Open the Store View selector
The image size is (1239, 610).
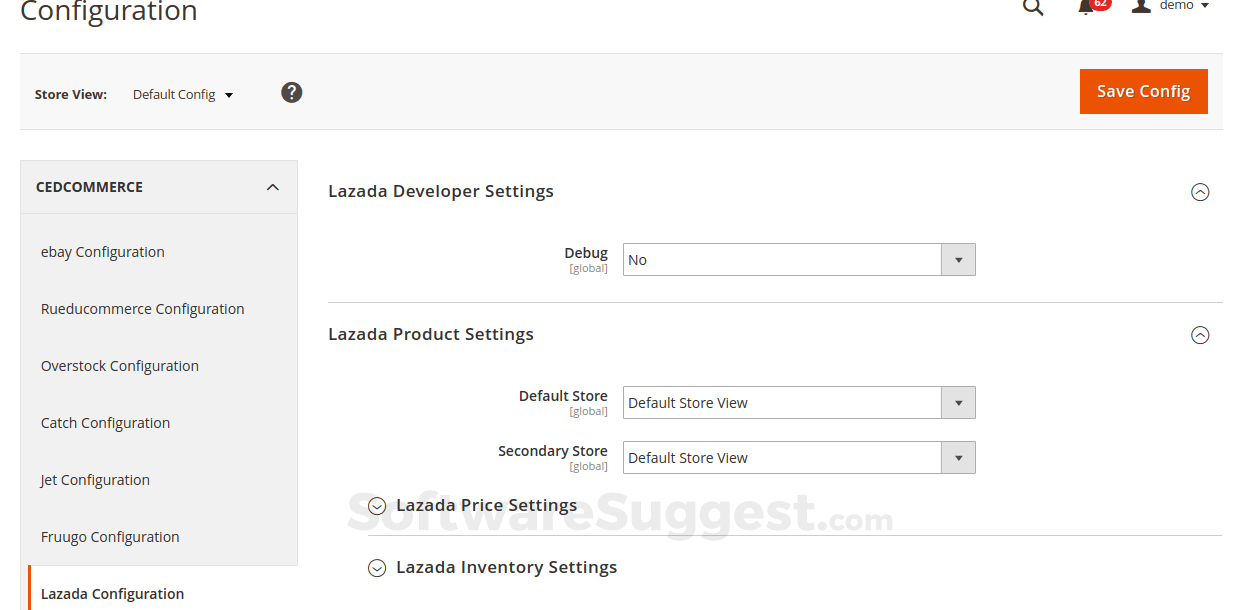182,94
